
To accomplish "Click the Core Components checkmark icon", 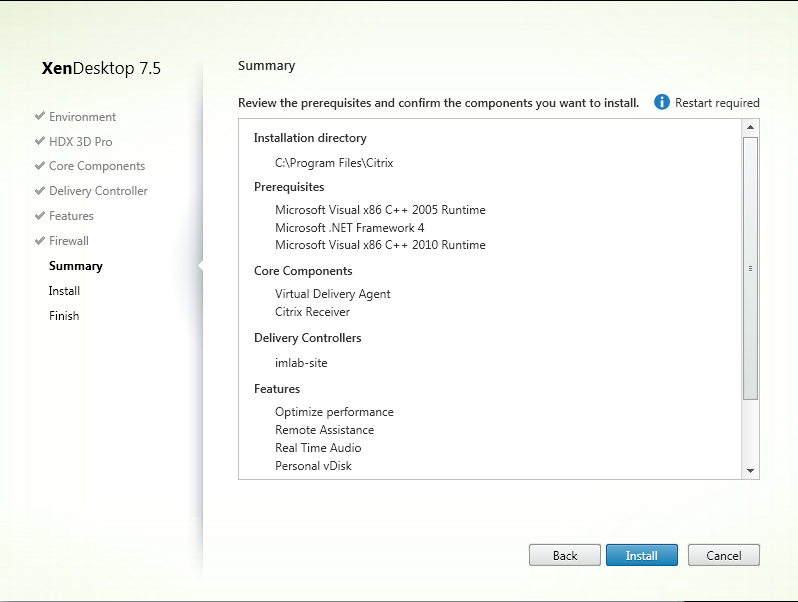I will 39,166.
